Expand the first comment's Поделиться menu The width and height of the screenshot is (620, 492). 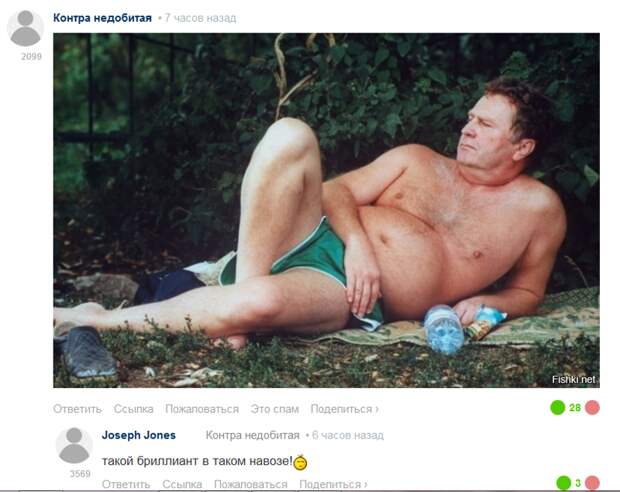(x=344, y=409)
